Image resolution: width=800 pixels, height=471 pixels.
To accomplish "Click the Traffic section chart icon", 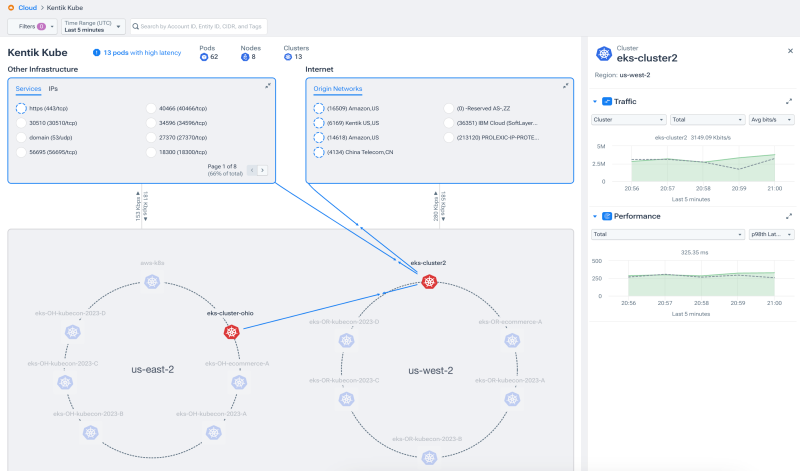I will click(x=607, y=102).
